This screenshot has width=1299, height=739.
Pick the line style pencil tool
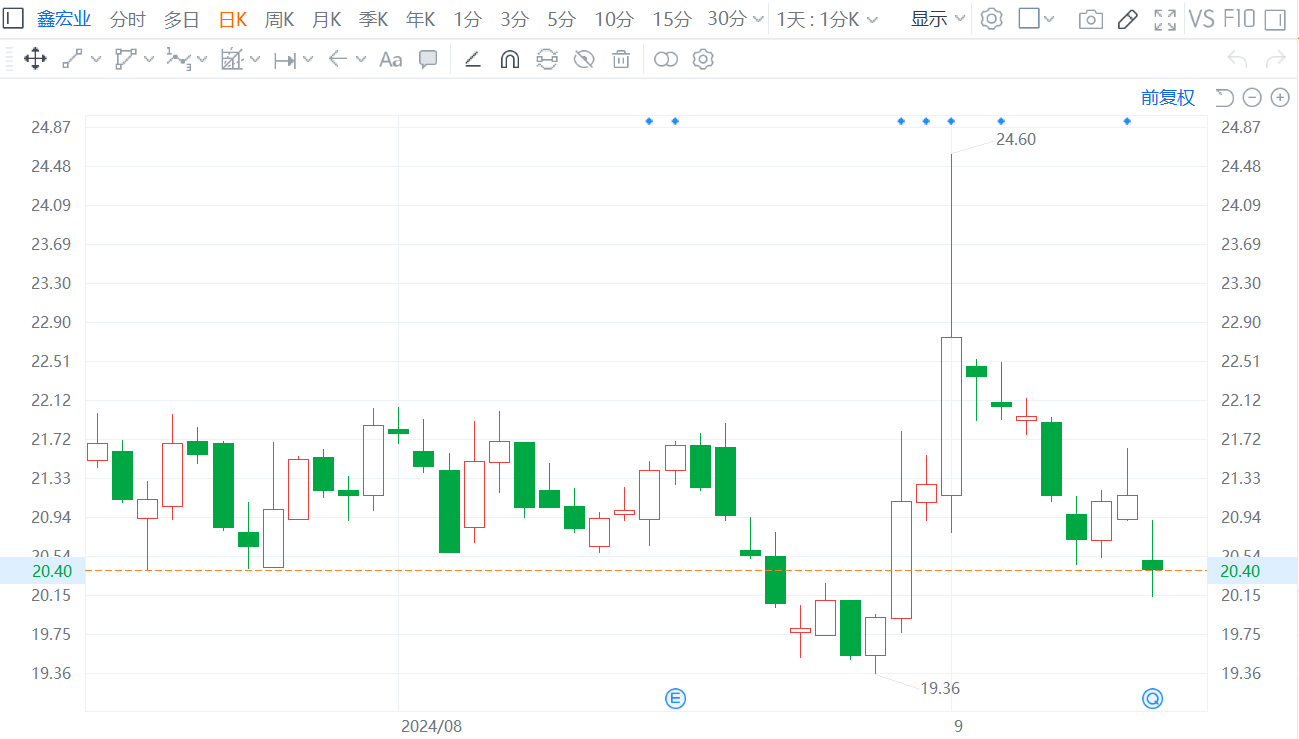point(473,60)
